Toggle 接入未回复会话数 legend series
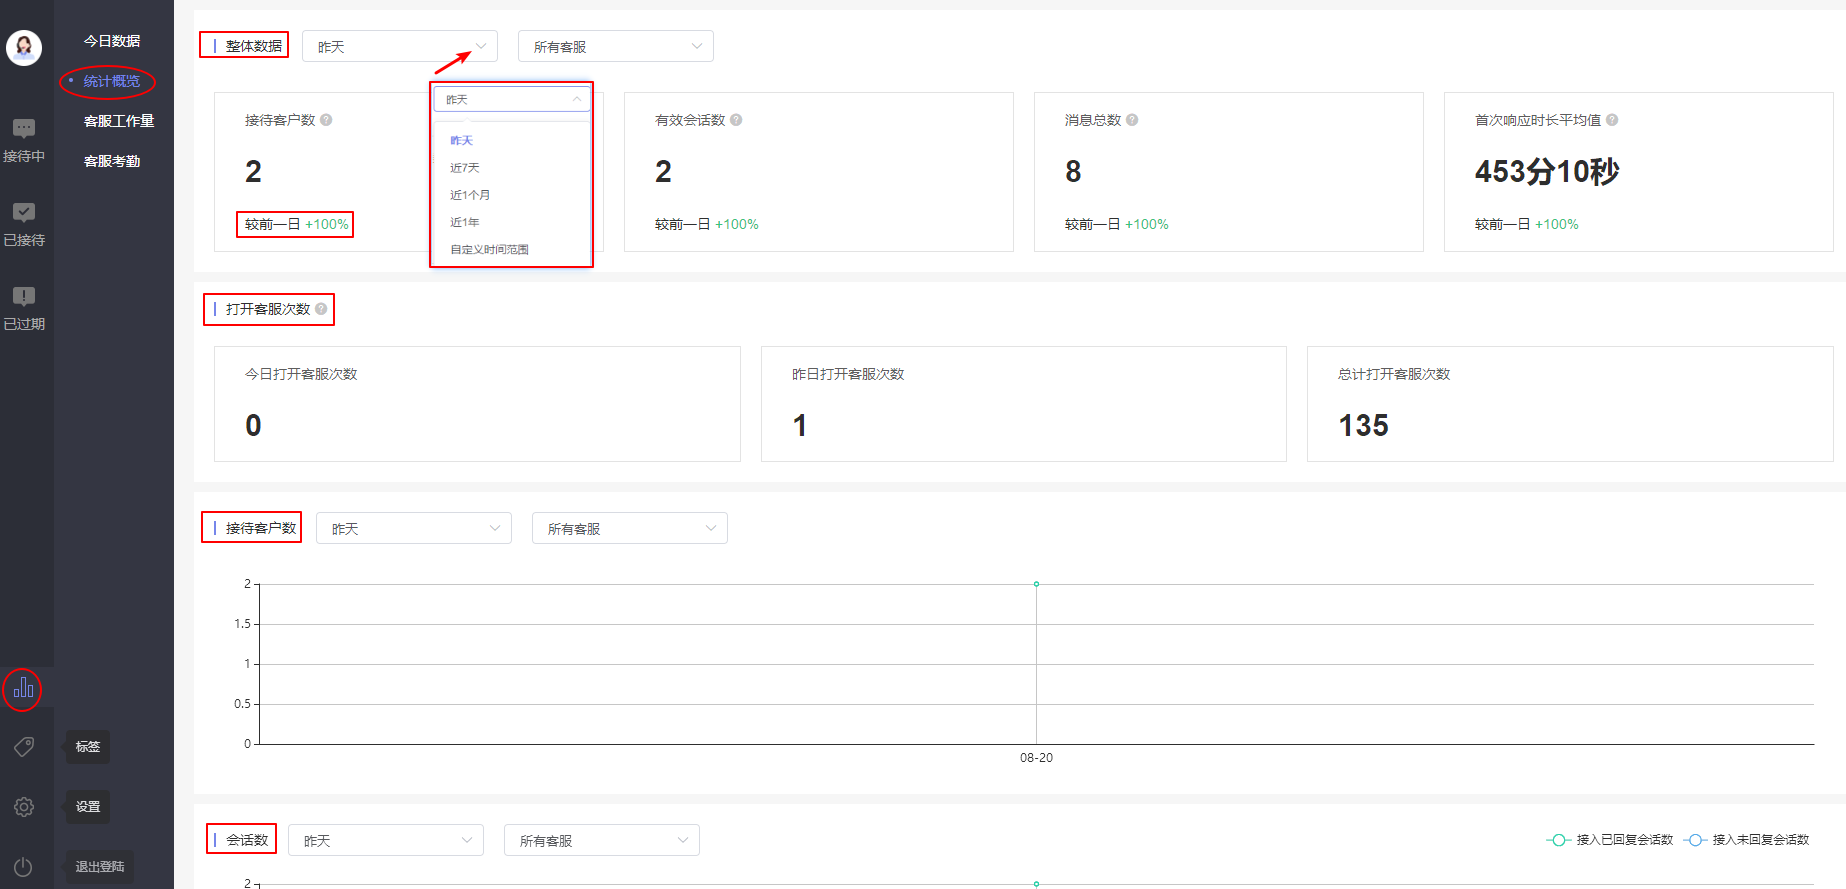The height and width of the screenshot is (889, 1846). [x=1747, y=840]
